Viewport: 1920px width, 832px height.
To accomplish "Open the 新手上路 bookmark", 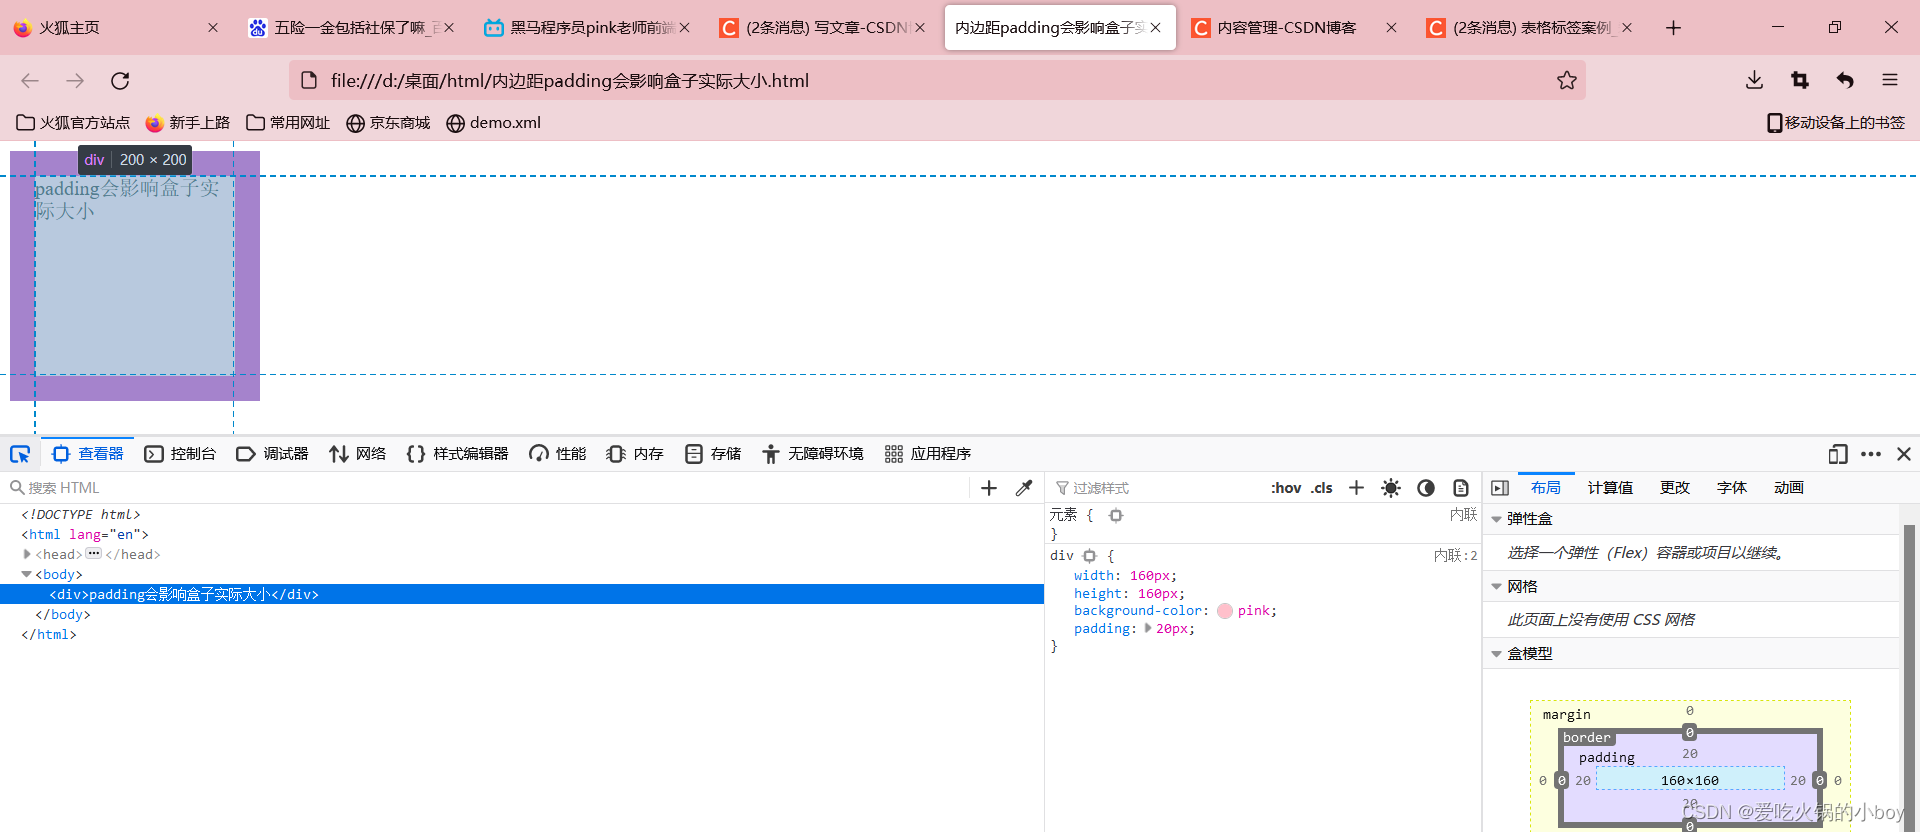I will (x=188, y=123).
